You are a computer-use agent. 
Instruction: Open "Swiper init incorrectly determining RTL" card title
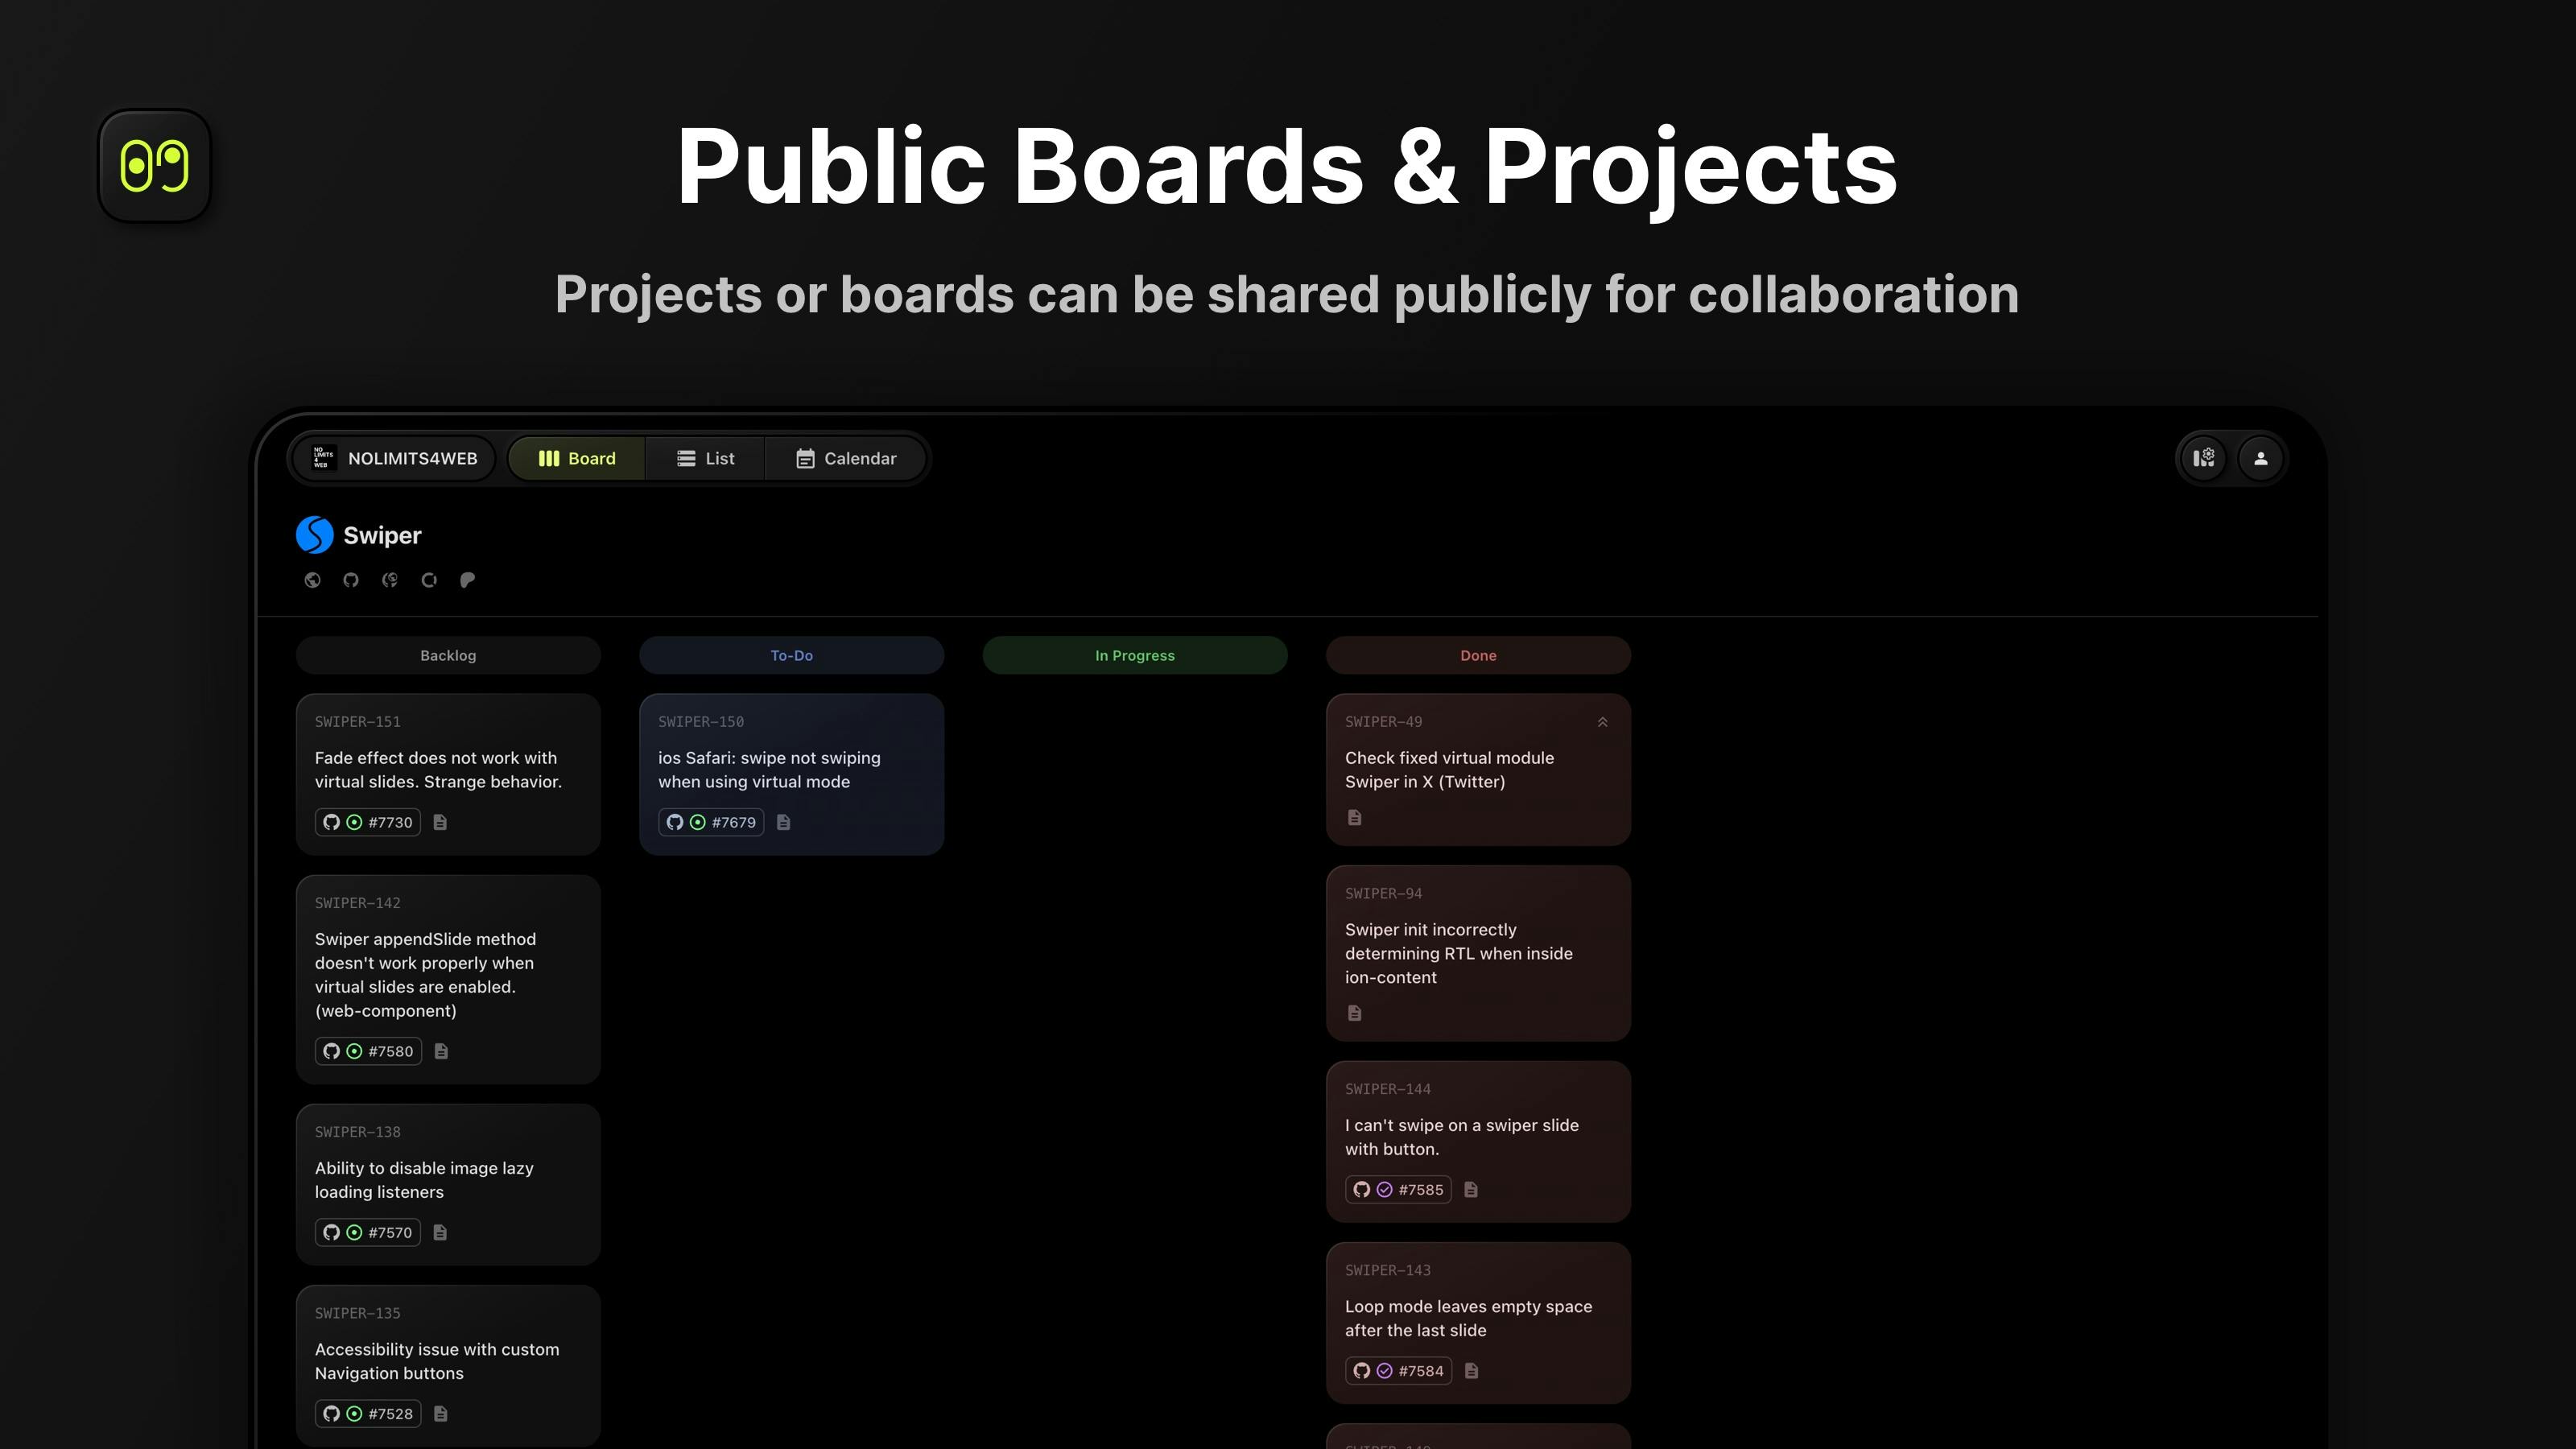point(1459,953)
